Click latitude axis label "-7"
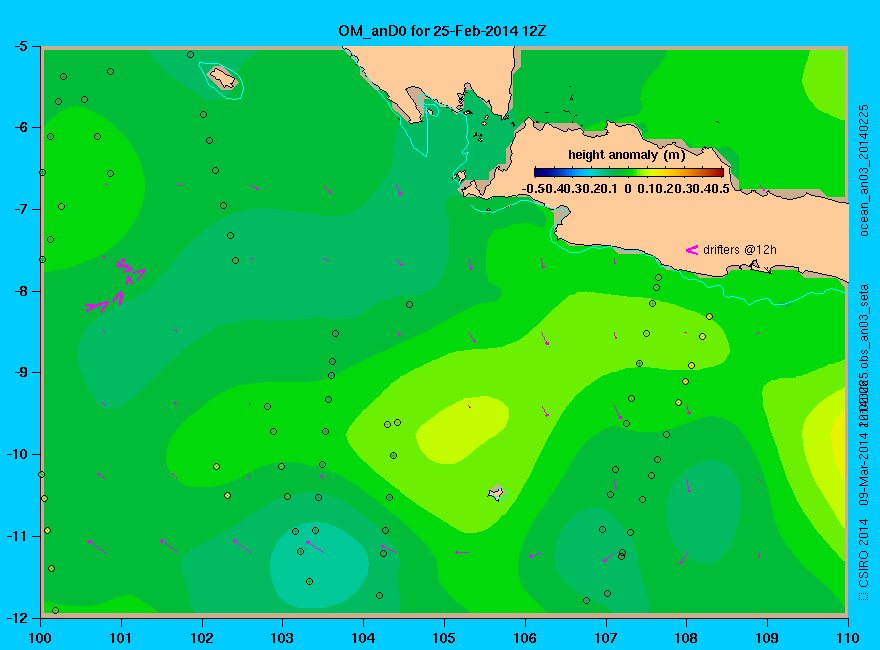The image size is (880, 650). 20,209
